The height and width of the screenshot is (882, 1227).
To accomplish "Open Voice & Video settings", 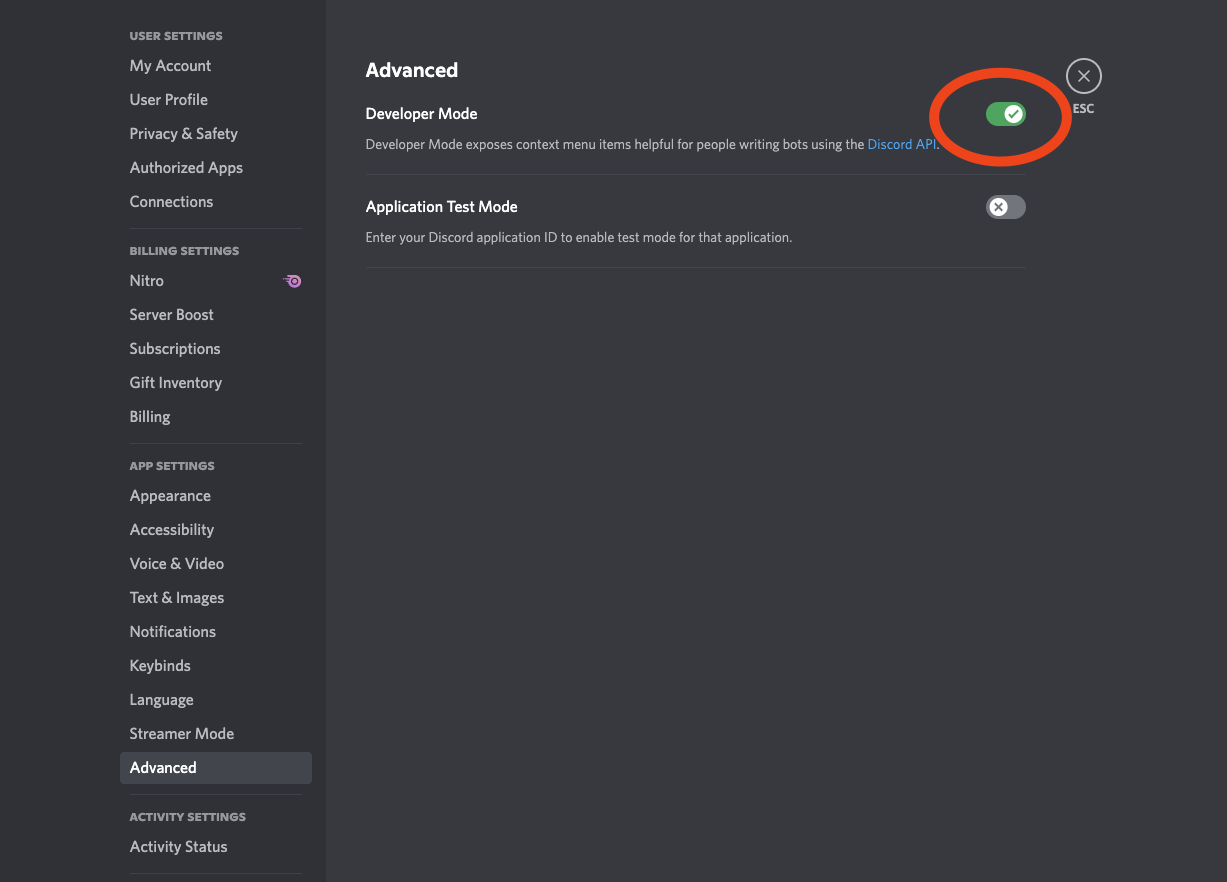I will [176, 563].
